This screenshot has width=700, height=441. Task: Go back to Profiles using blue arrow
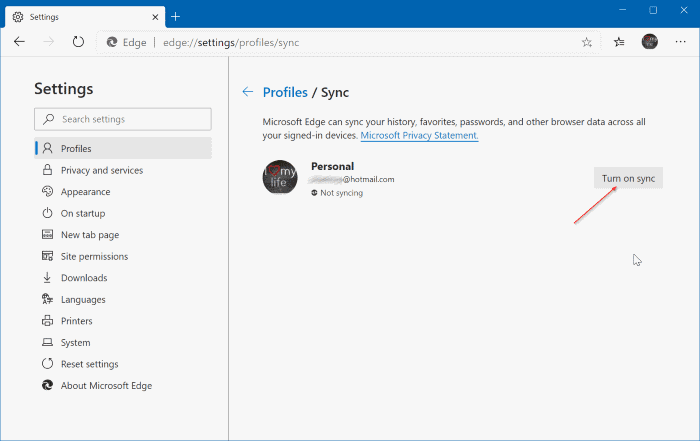click(248, 93)
